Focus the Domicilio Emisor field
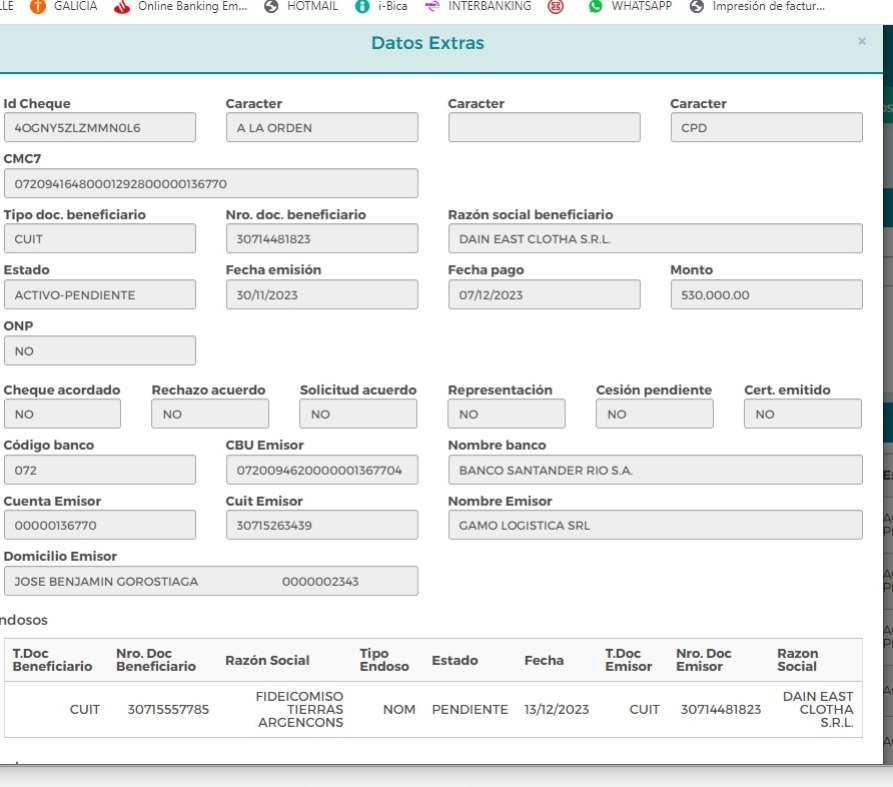This screenshot has height=787, width=893. click(x=211, y=581)
